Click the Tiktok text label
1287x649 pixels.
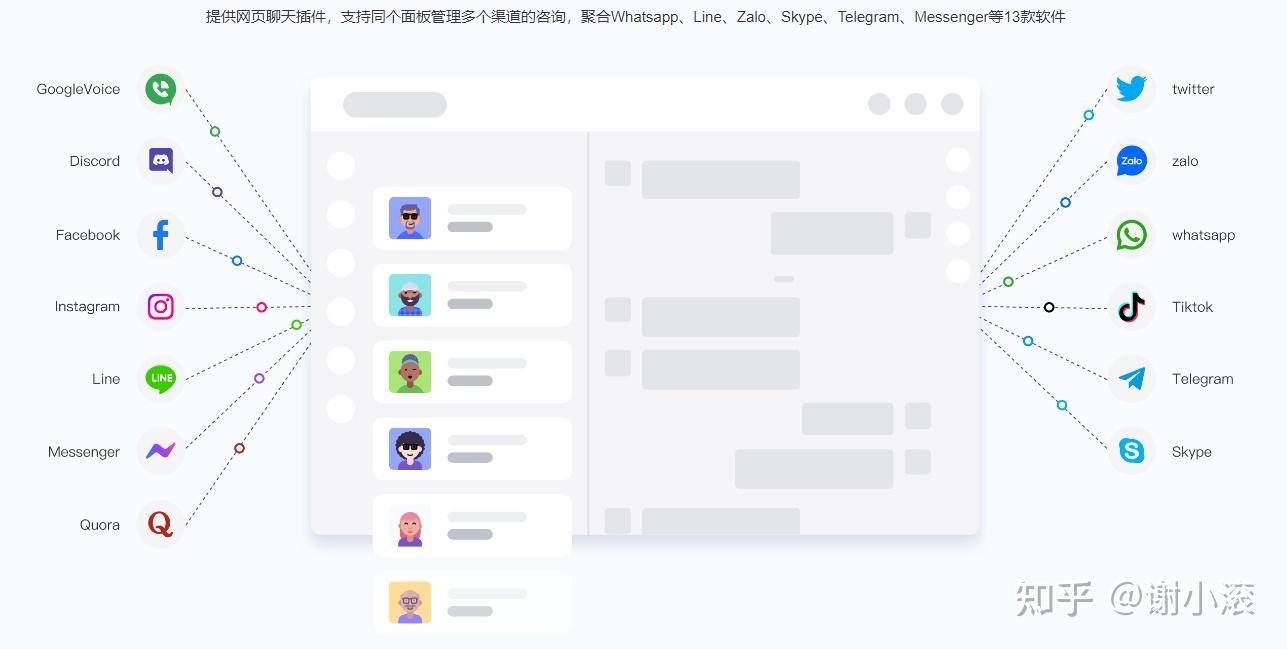(1192, 307)
